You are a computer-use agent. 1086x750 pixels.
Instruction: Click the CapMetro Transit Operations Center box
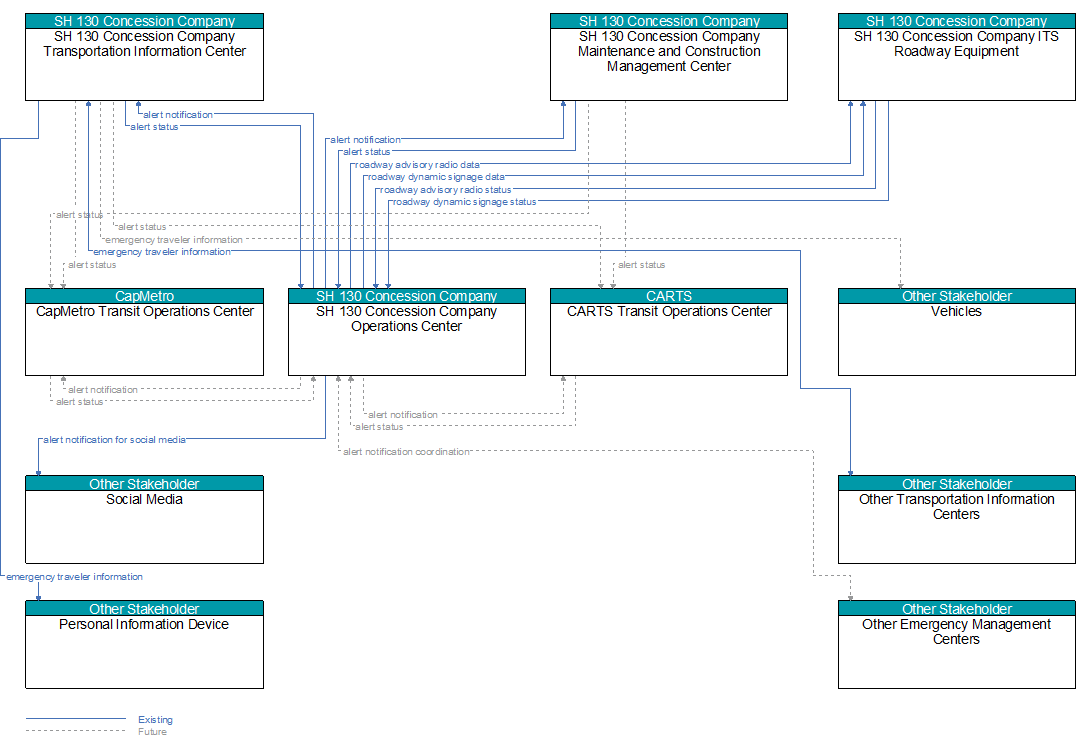point(144,332)
